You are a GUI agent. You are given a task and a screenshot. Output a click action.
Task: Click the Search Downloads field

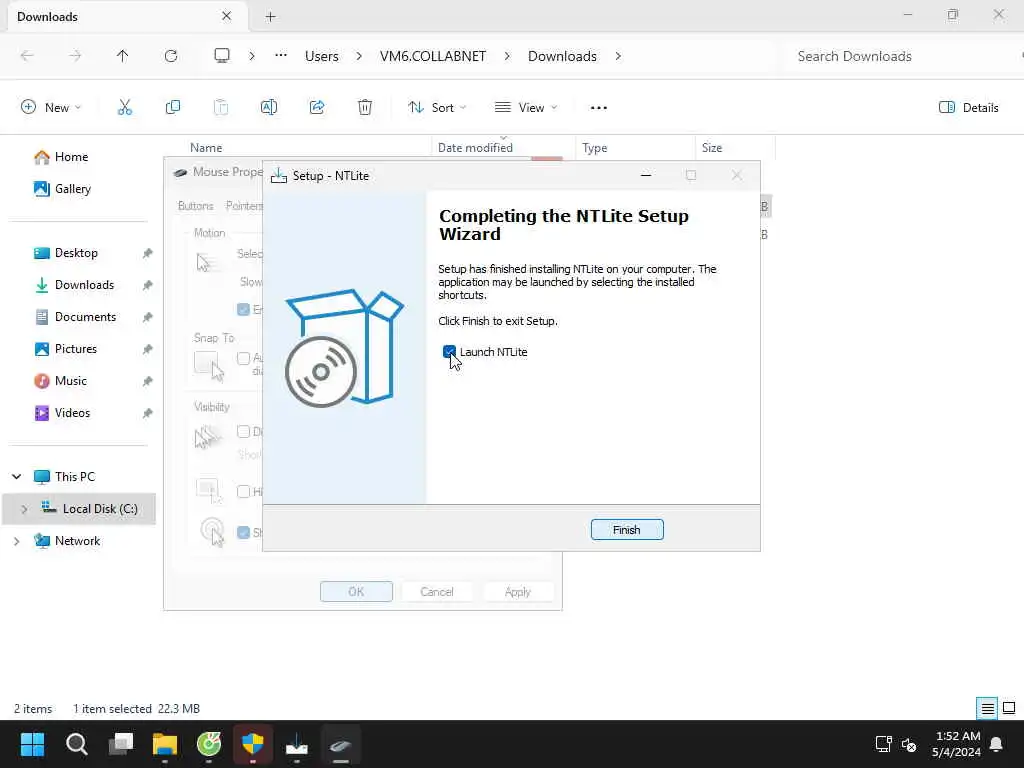[x=901, y=56]
